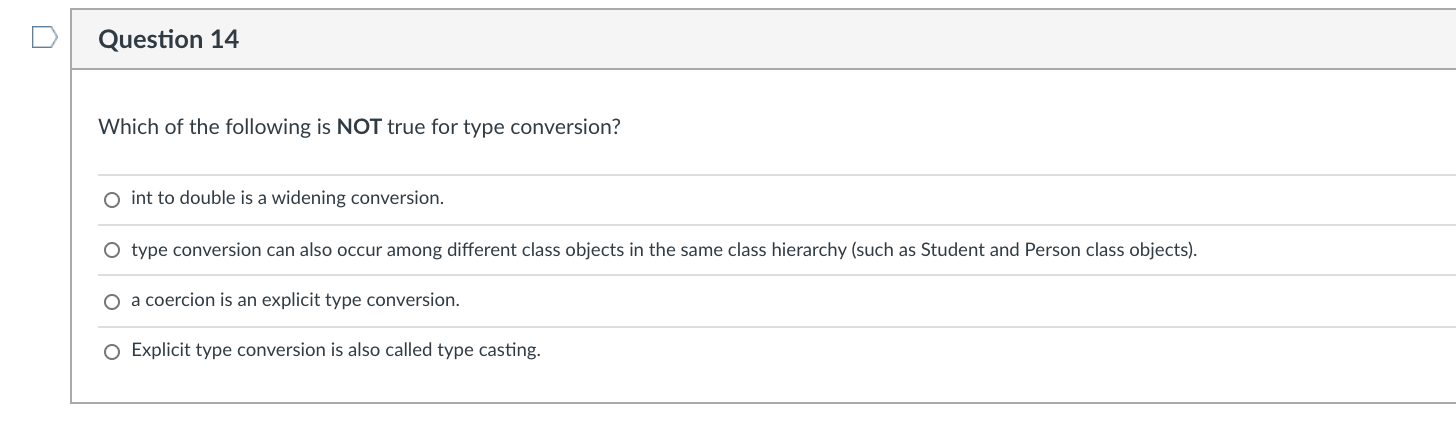Pick the radio button for type casting option
Screen dimensions: 1456x430
click(x=112, y=351)
